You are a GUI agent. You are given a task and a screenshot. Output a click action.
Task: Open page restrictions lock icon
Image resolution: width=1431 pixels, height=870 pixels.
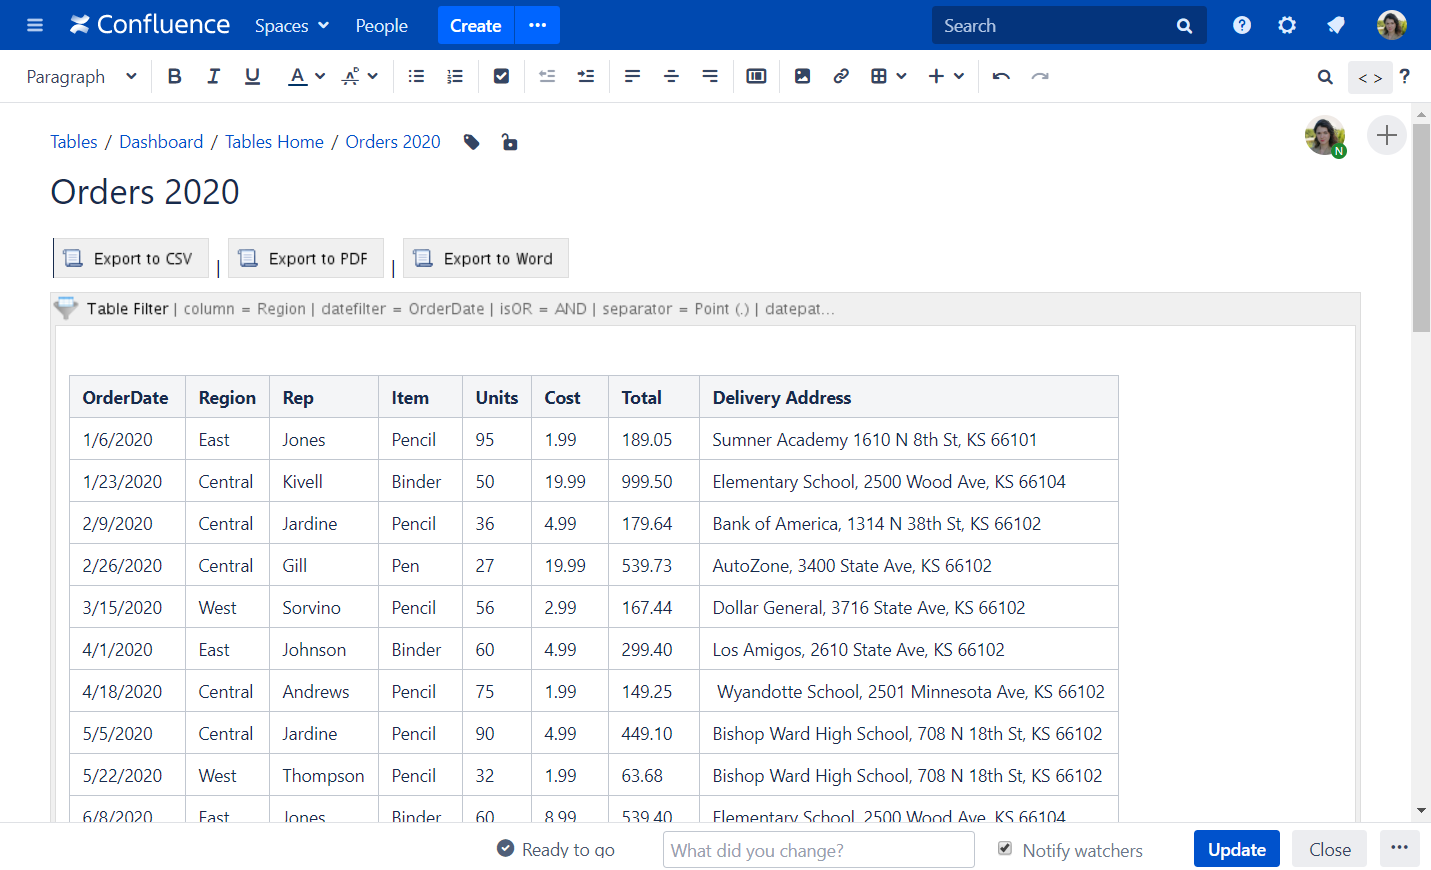tap(509, 142)
